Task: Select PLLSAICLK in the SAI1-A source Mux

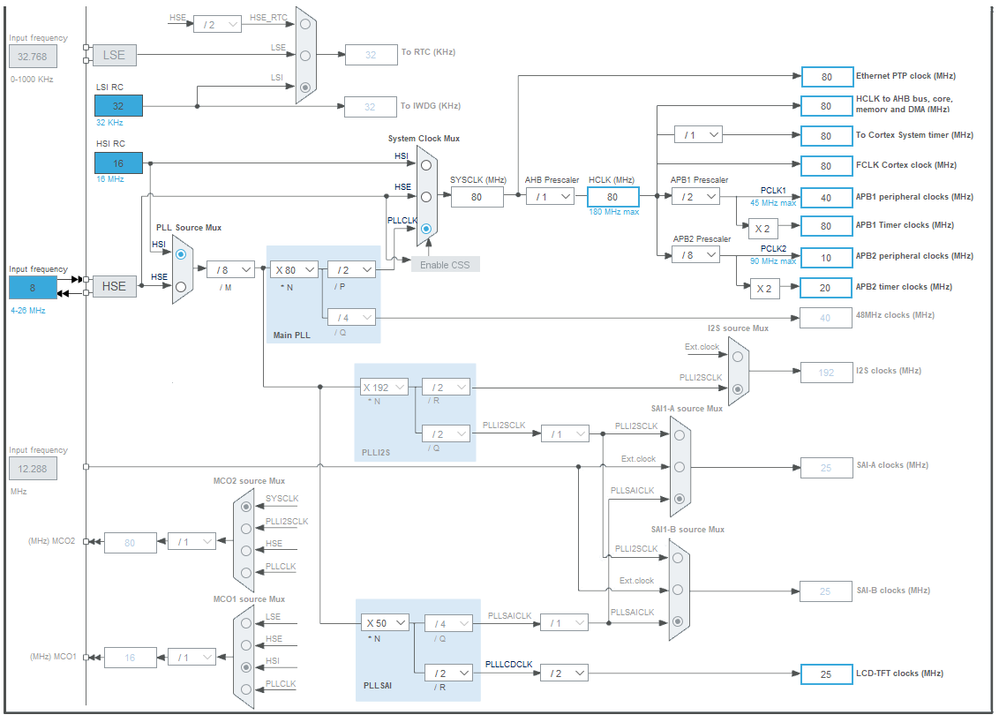Action: click(x=679, y=499)
